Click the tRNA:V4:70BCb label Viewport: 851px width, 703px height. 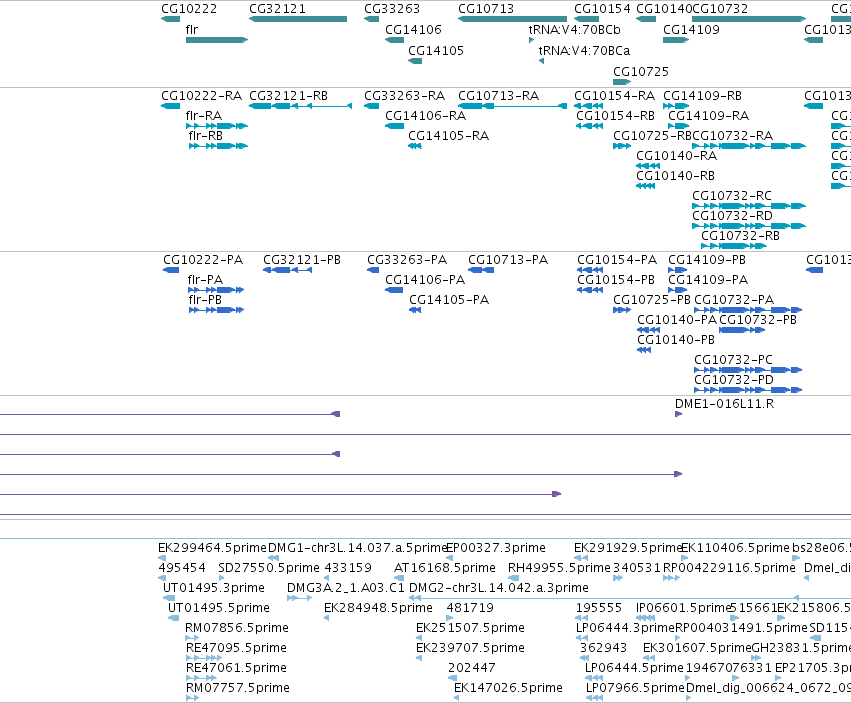click(x=575, y=30)
